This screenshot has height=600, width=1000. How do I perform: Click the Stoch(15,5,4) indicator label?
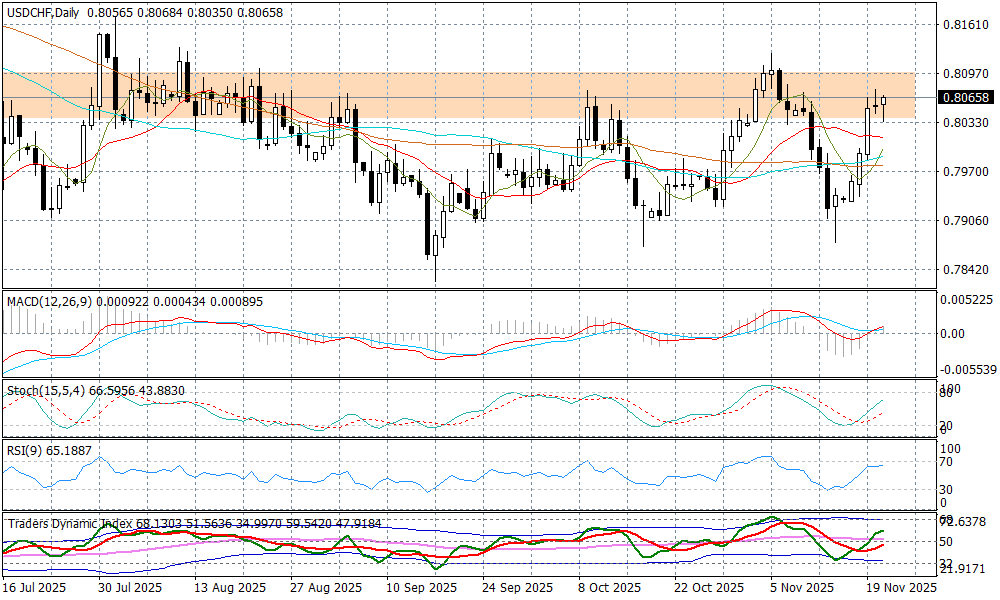42,390
